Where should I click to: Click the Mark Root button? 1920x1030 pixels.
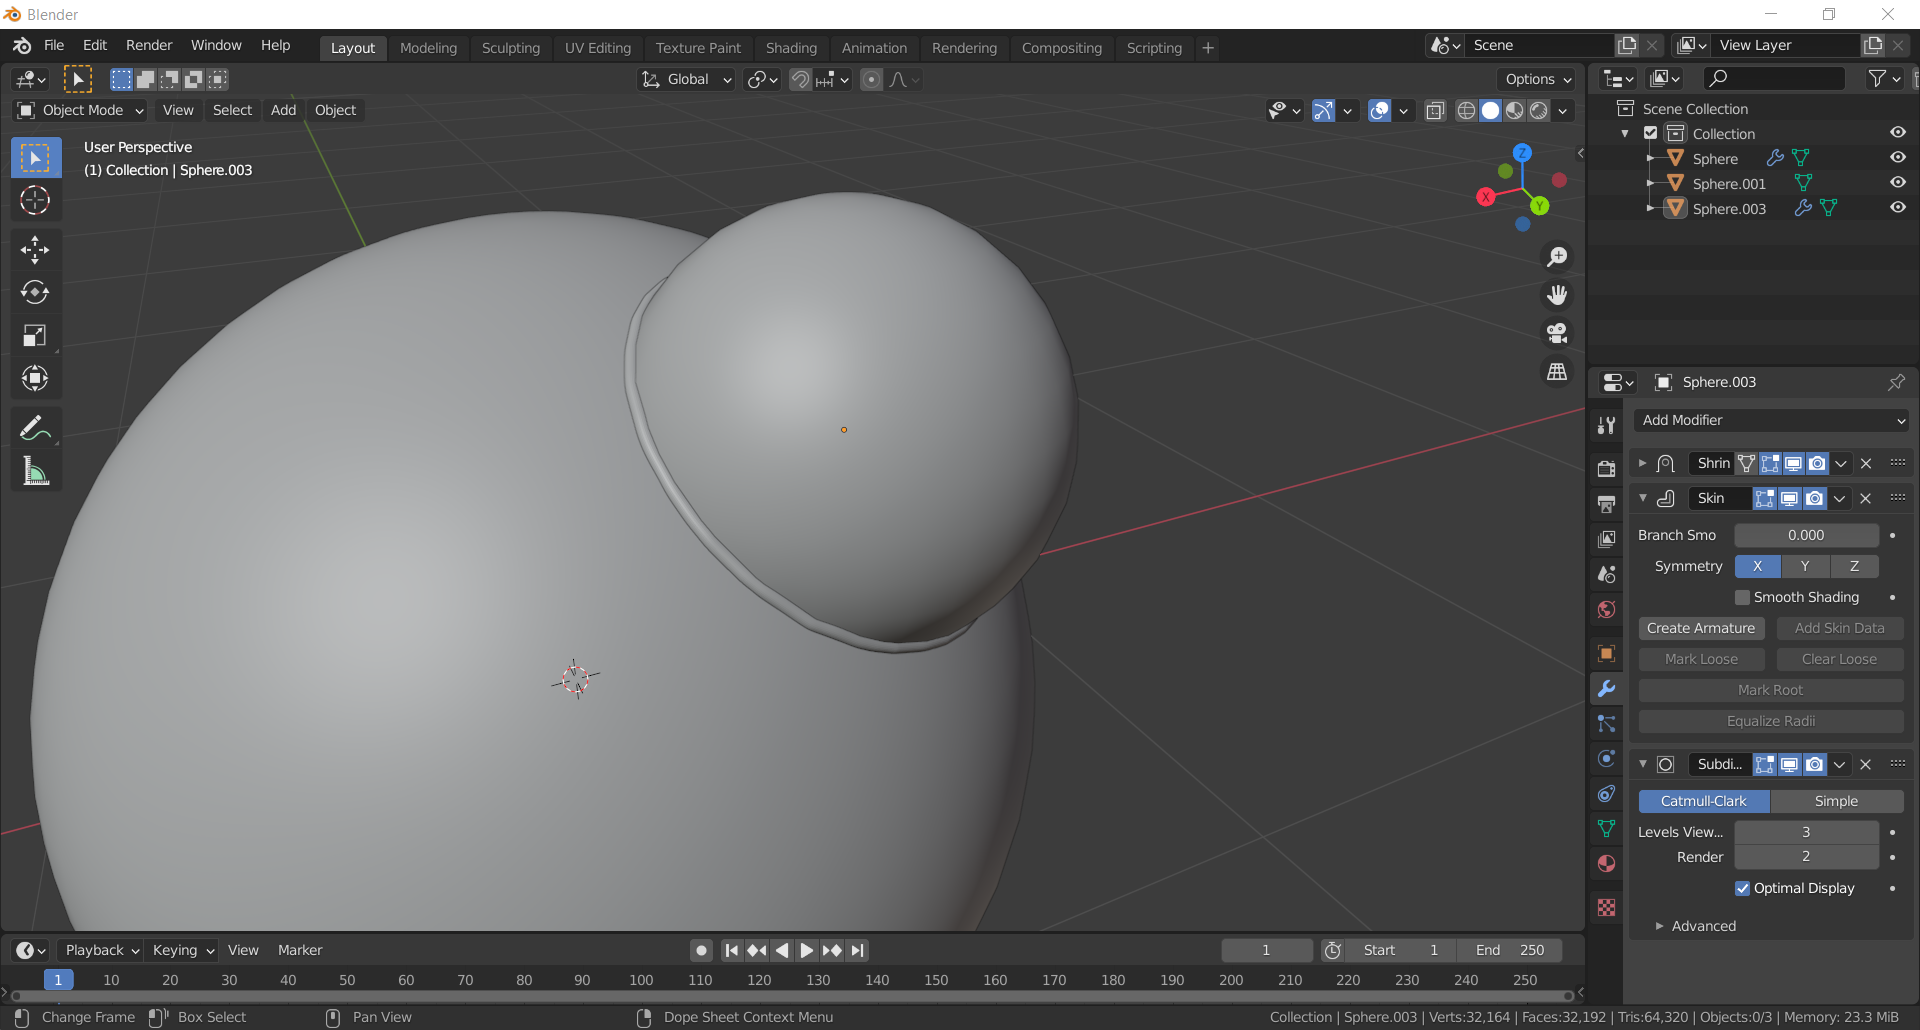pyautogui.click(x=1771, y=690)
